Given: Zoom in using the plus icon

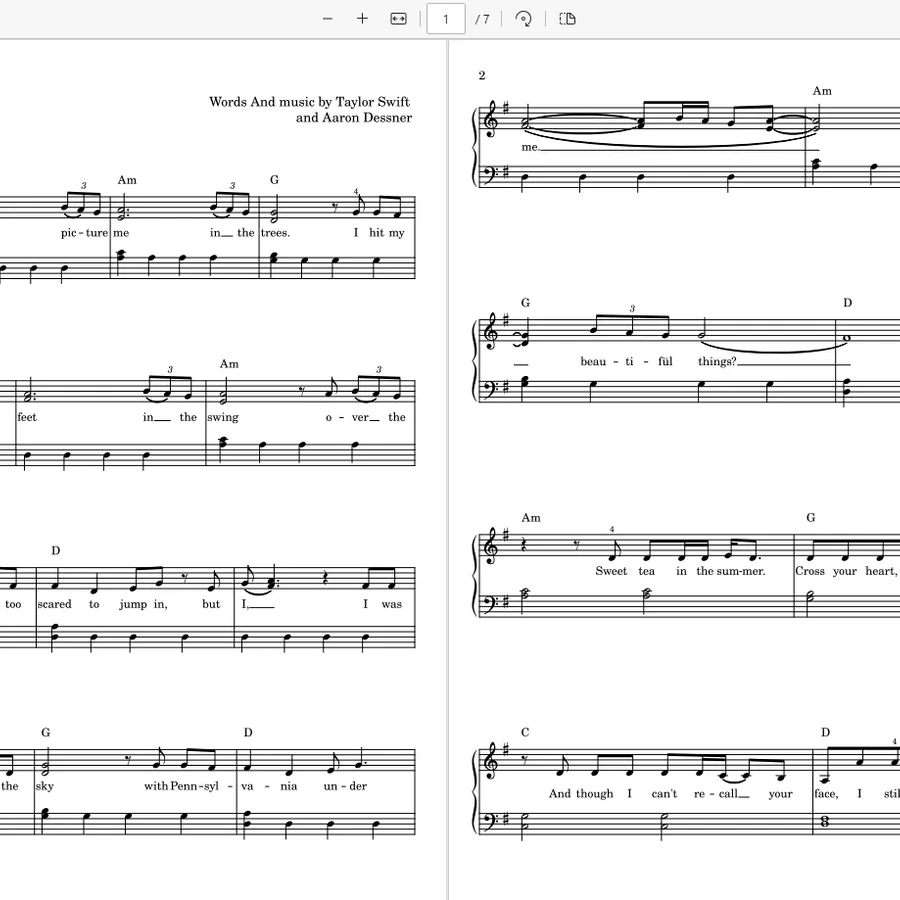Looking at the screenshot, I should pyautogui.click(x=362, y=19).
